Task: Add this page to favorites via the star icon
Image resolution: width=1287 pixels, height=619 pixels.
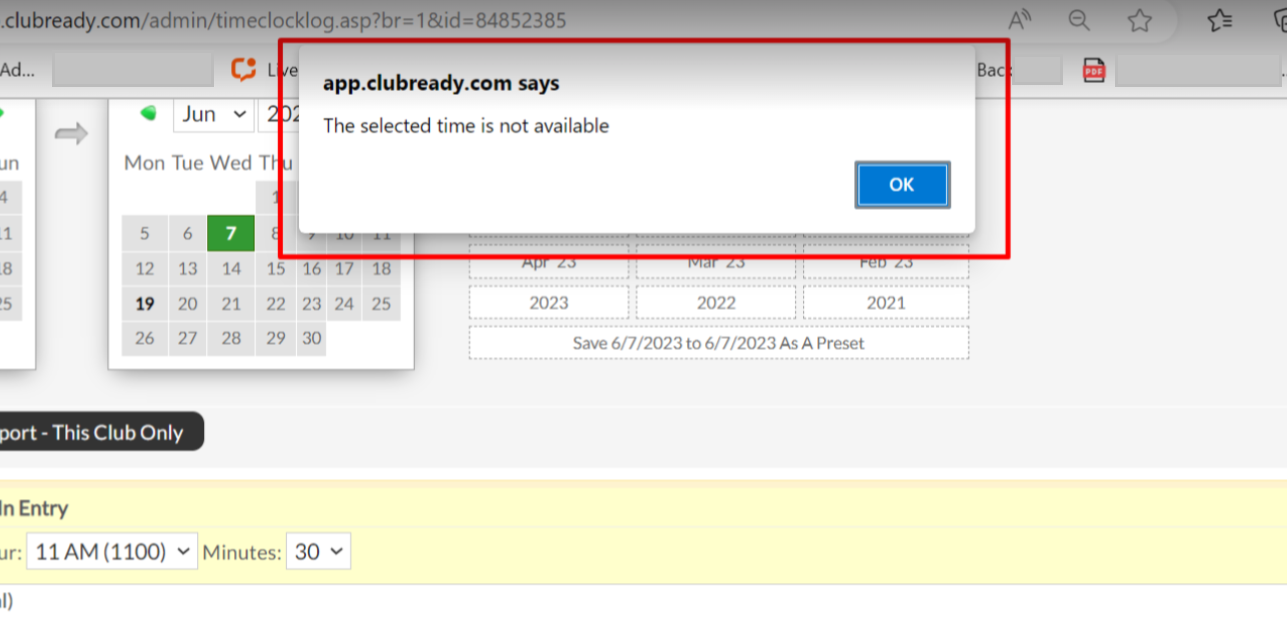Action: (x=1140, y=20)
